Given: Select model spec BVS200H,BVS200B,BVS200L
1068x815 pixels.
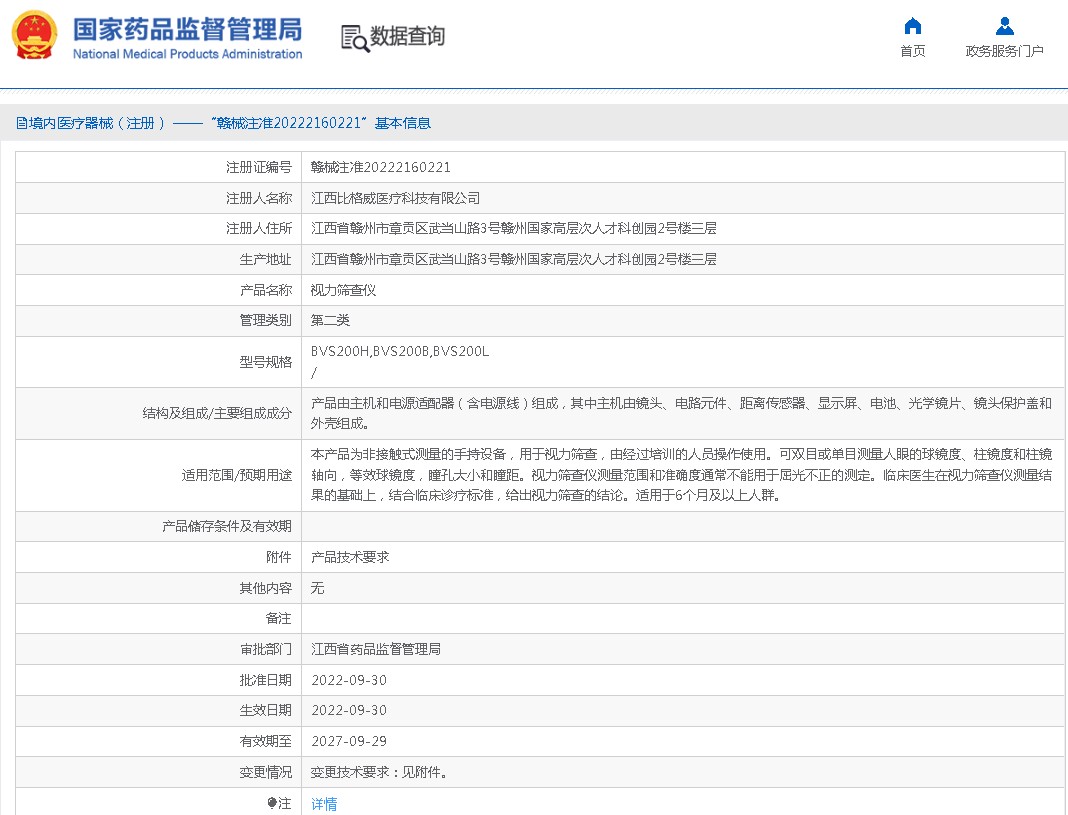Looking at the screenshot, I should 400,351.
